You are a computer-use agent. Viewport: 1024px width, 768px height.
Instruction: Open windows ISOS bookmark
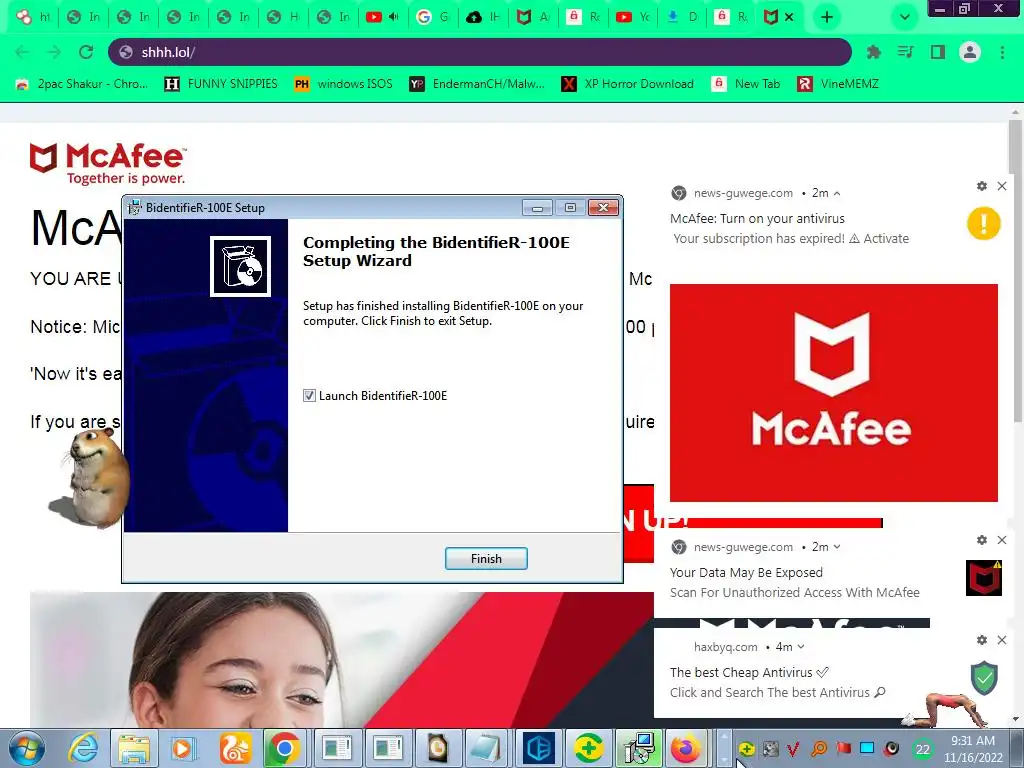coord(344,84)
